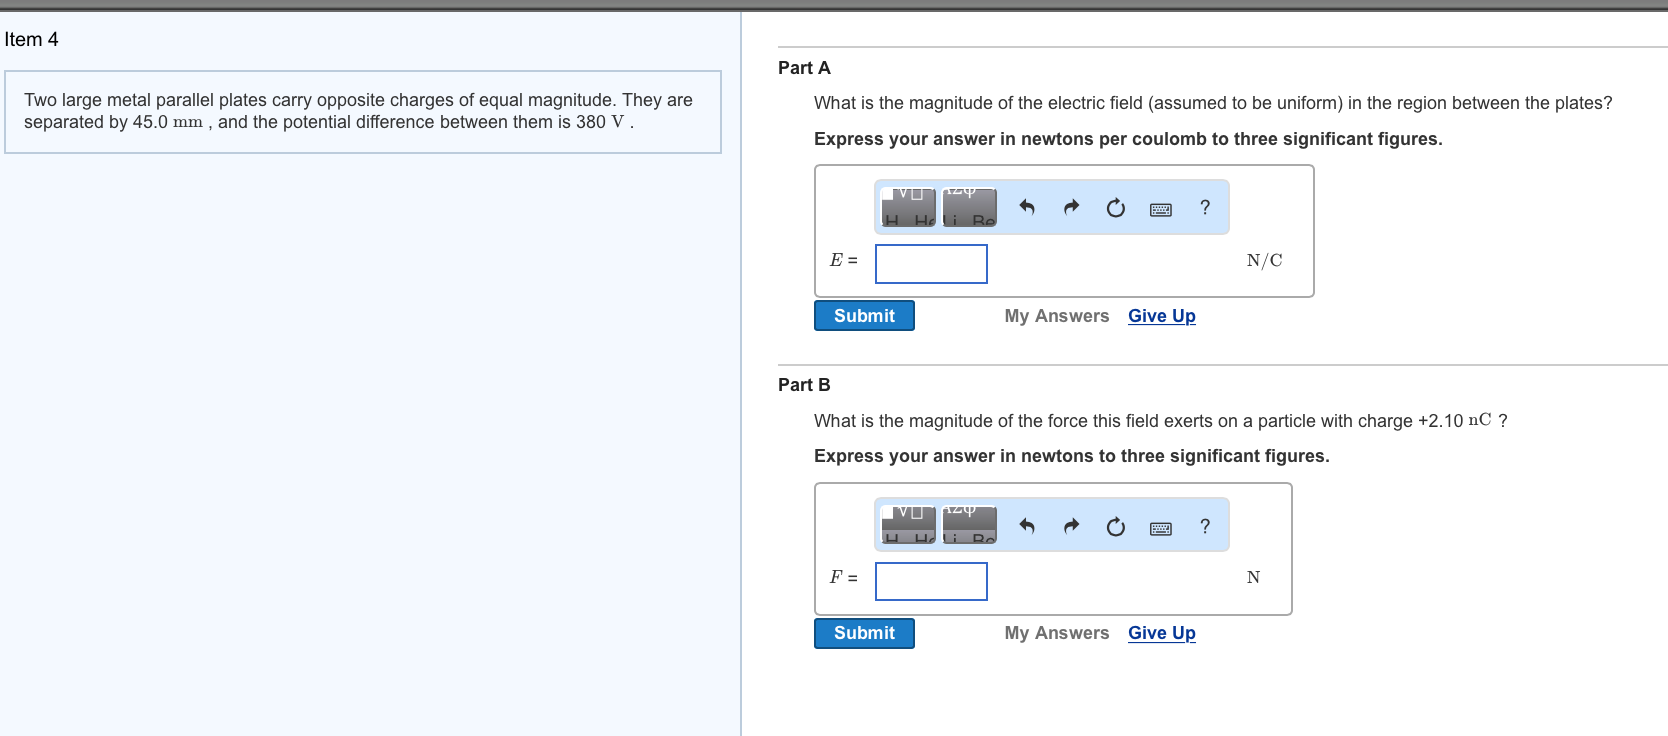Submit the Part B answer
The image size is (1668, 736).
pos(863,632)
